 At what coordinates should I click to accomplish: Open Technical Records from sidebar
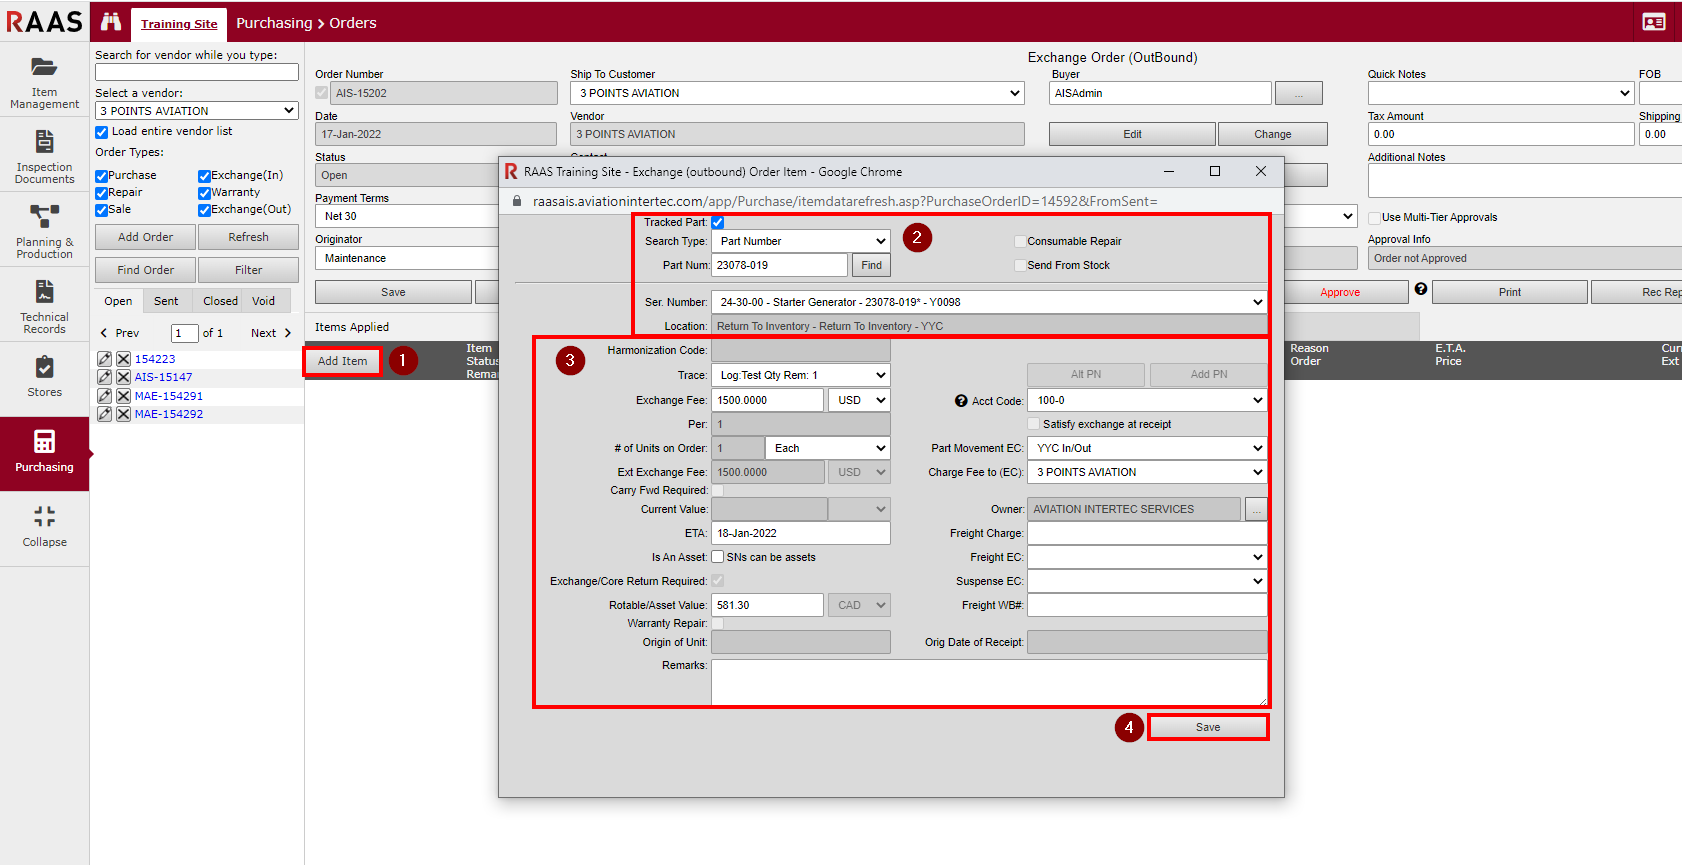[x=44, y=306]
